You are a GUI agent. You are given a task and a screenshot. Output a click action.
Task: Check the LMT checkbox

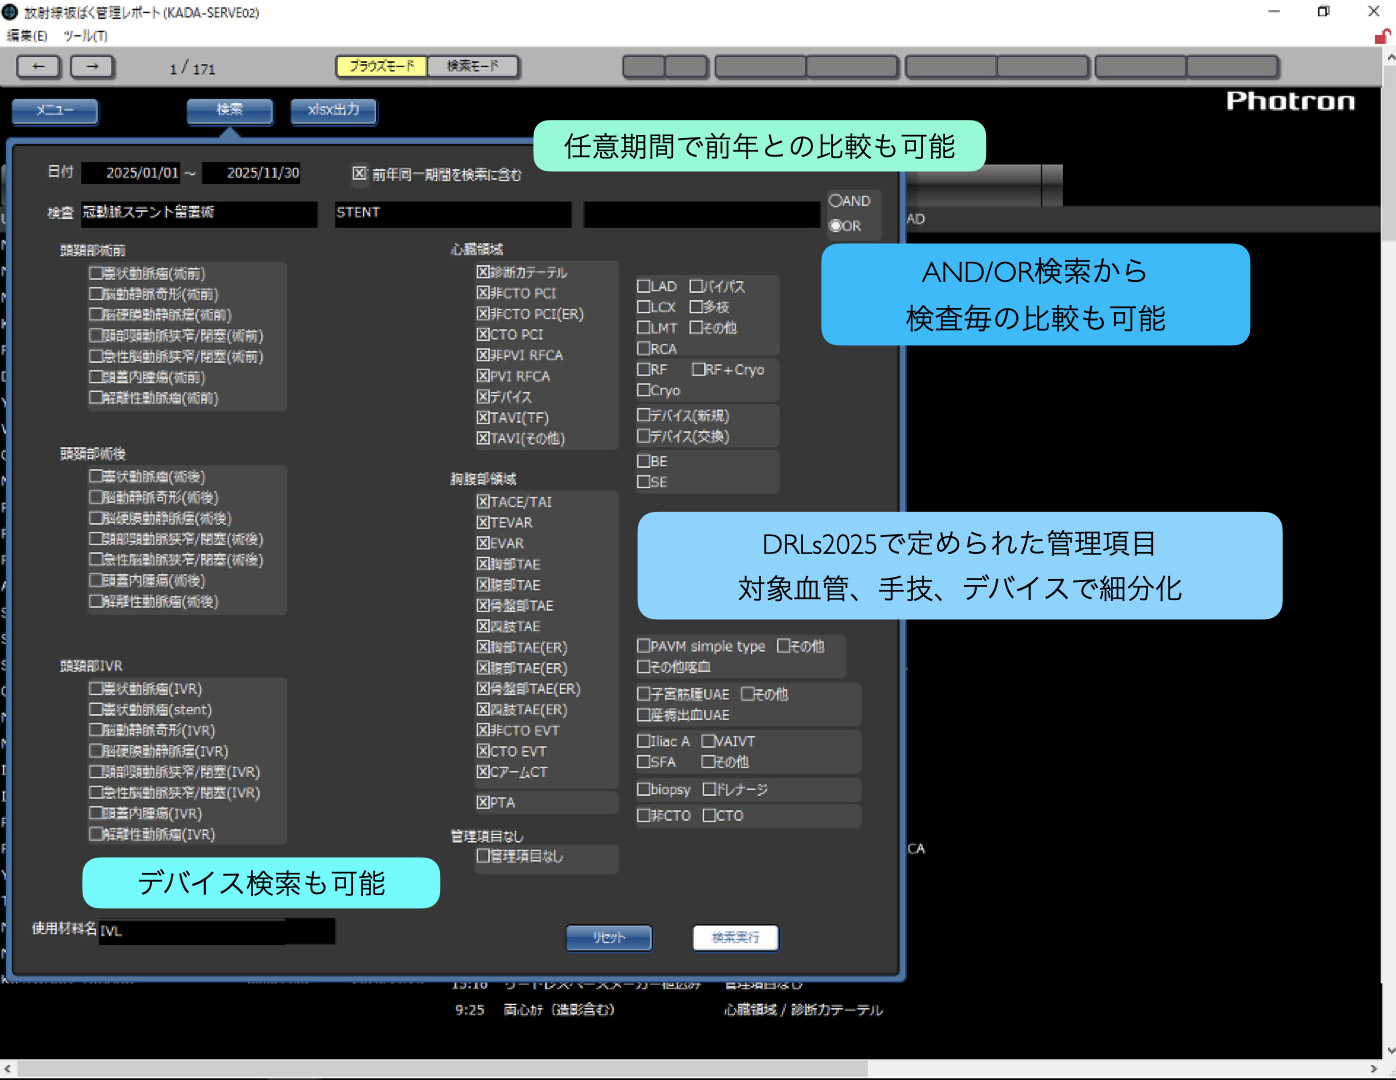click(644, 328)
